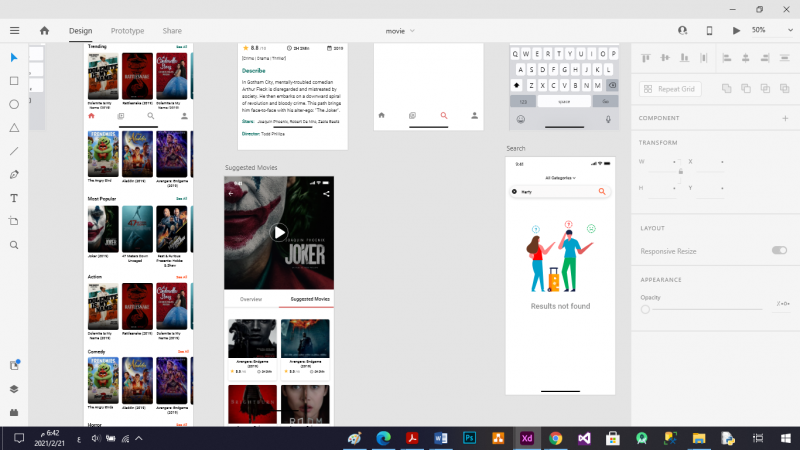Image resolution: width=800 pixels, height=450 pixels.
Task: Start desktop preview with play button
Action: (736, 31)
